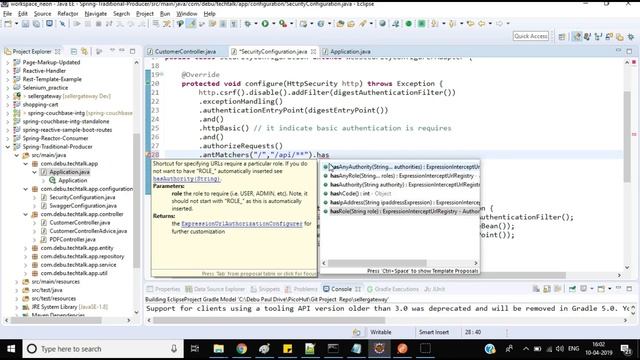Click the Previous Annotation toolbar icon
Screen dimensions: 640x360
452,24
